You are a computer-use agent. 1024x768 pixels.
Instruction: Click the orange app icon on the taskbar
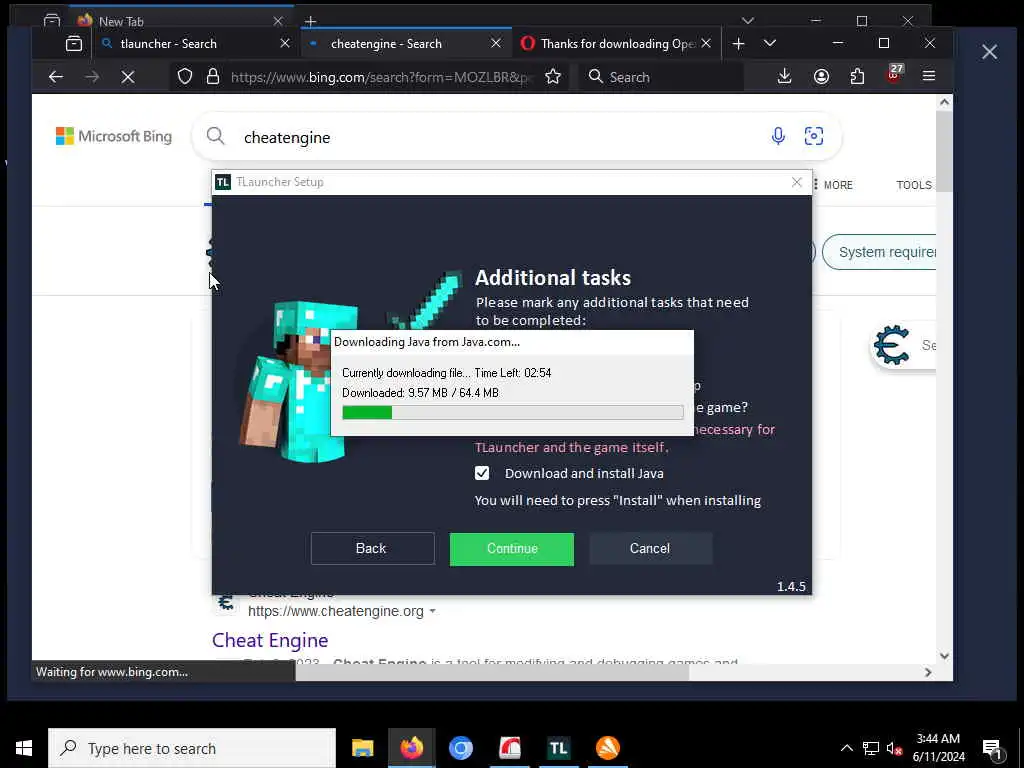pyautogui.click(x=607, y=748)
